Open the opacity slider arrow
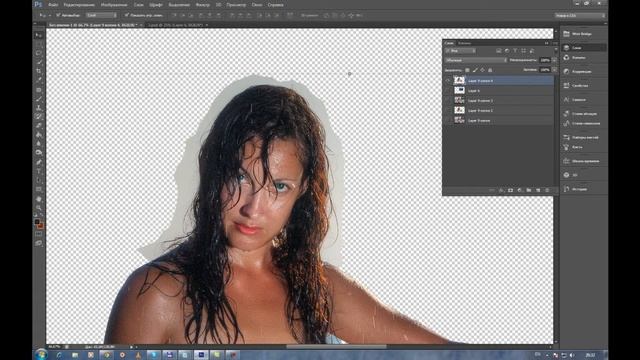Screen dimensions: 640x360 point(554,60)
